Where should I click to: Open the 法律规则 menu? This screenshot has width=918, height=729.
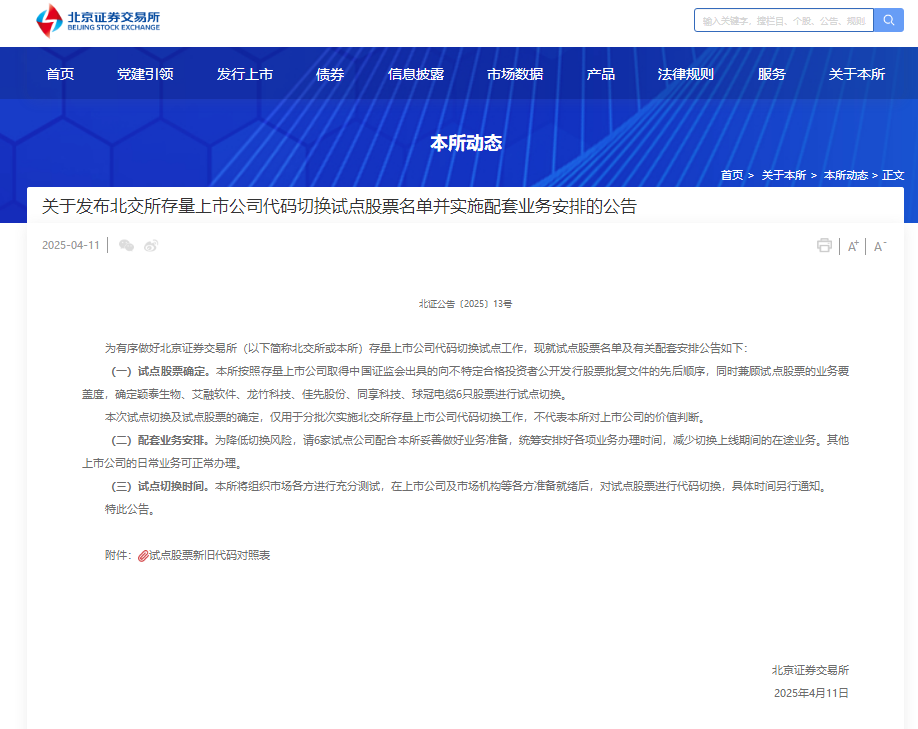point(686,73)
